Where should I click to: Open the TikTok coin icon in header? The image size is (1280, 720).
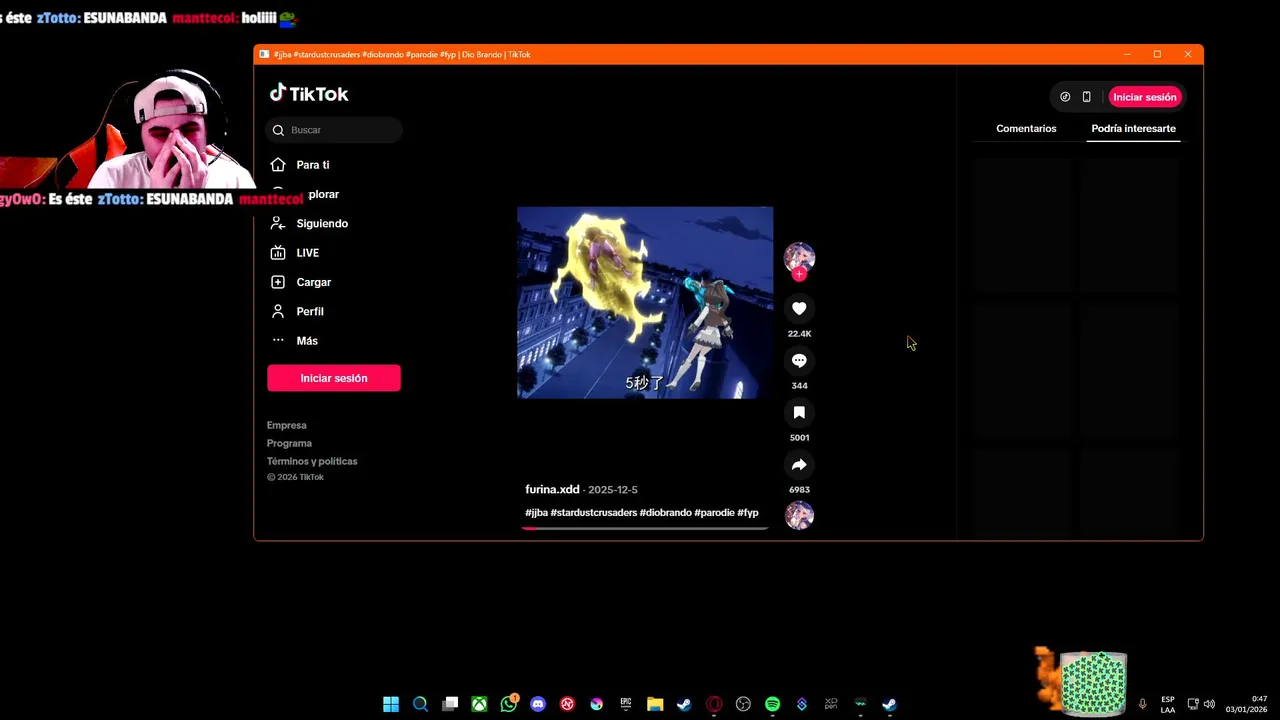click(1065, 97)
